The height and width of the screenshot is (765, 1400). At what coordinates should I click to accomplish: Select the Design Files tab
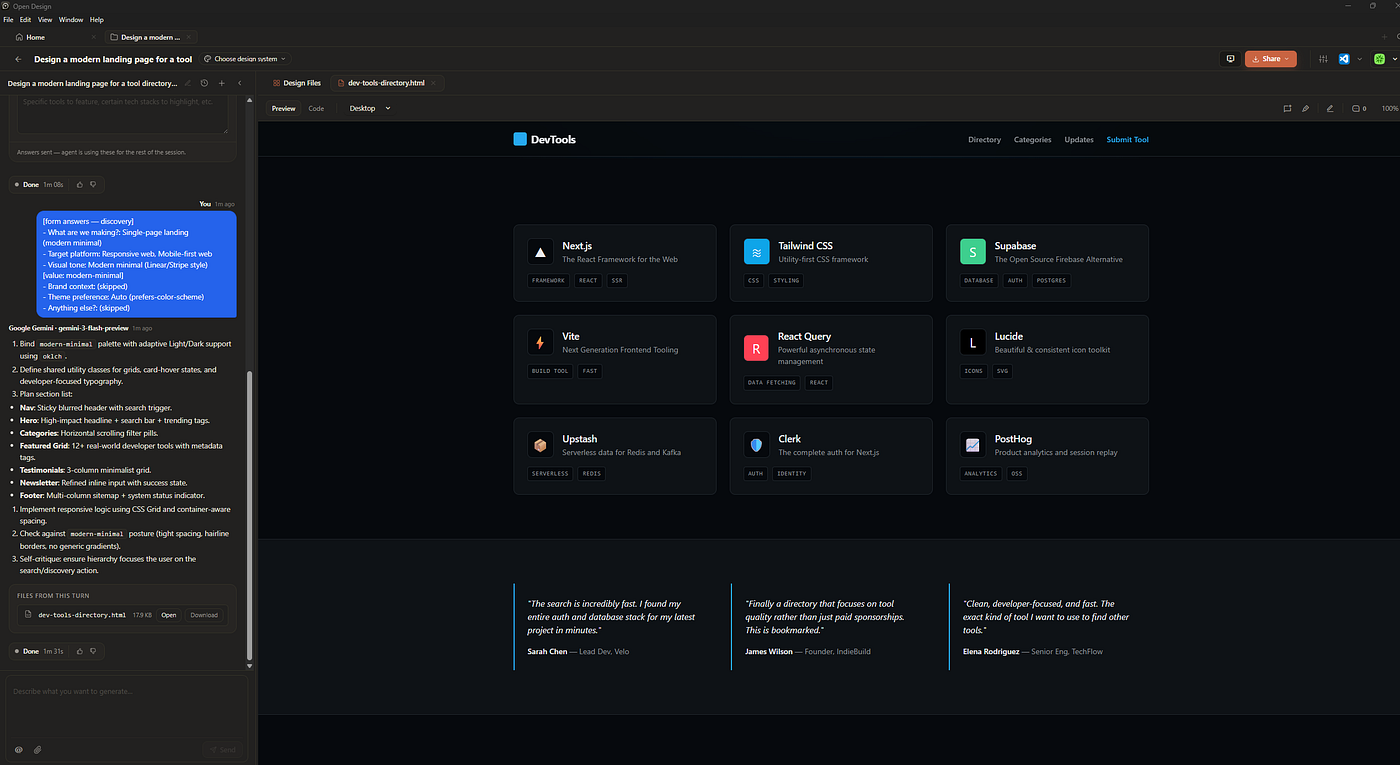297,83
